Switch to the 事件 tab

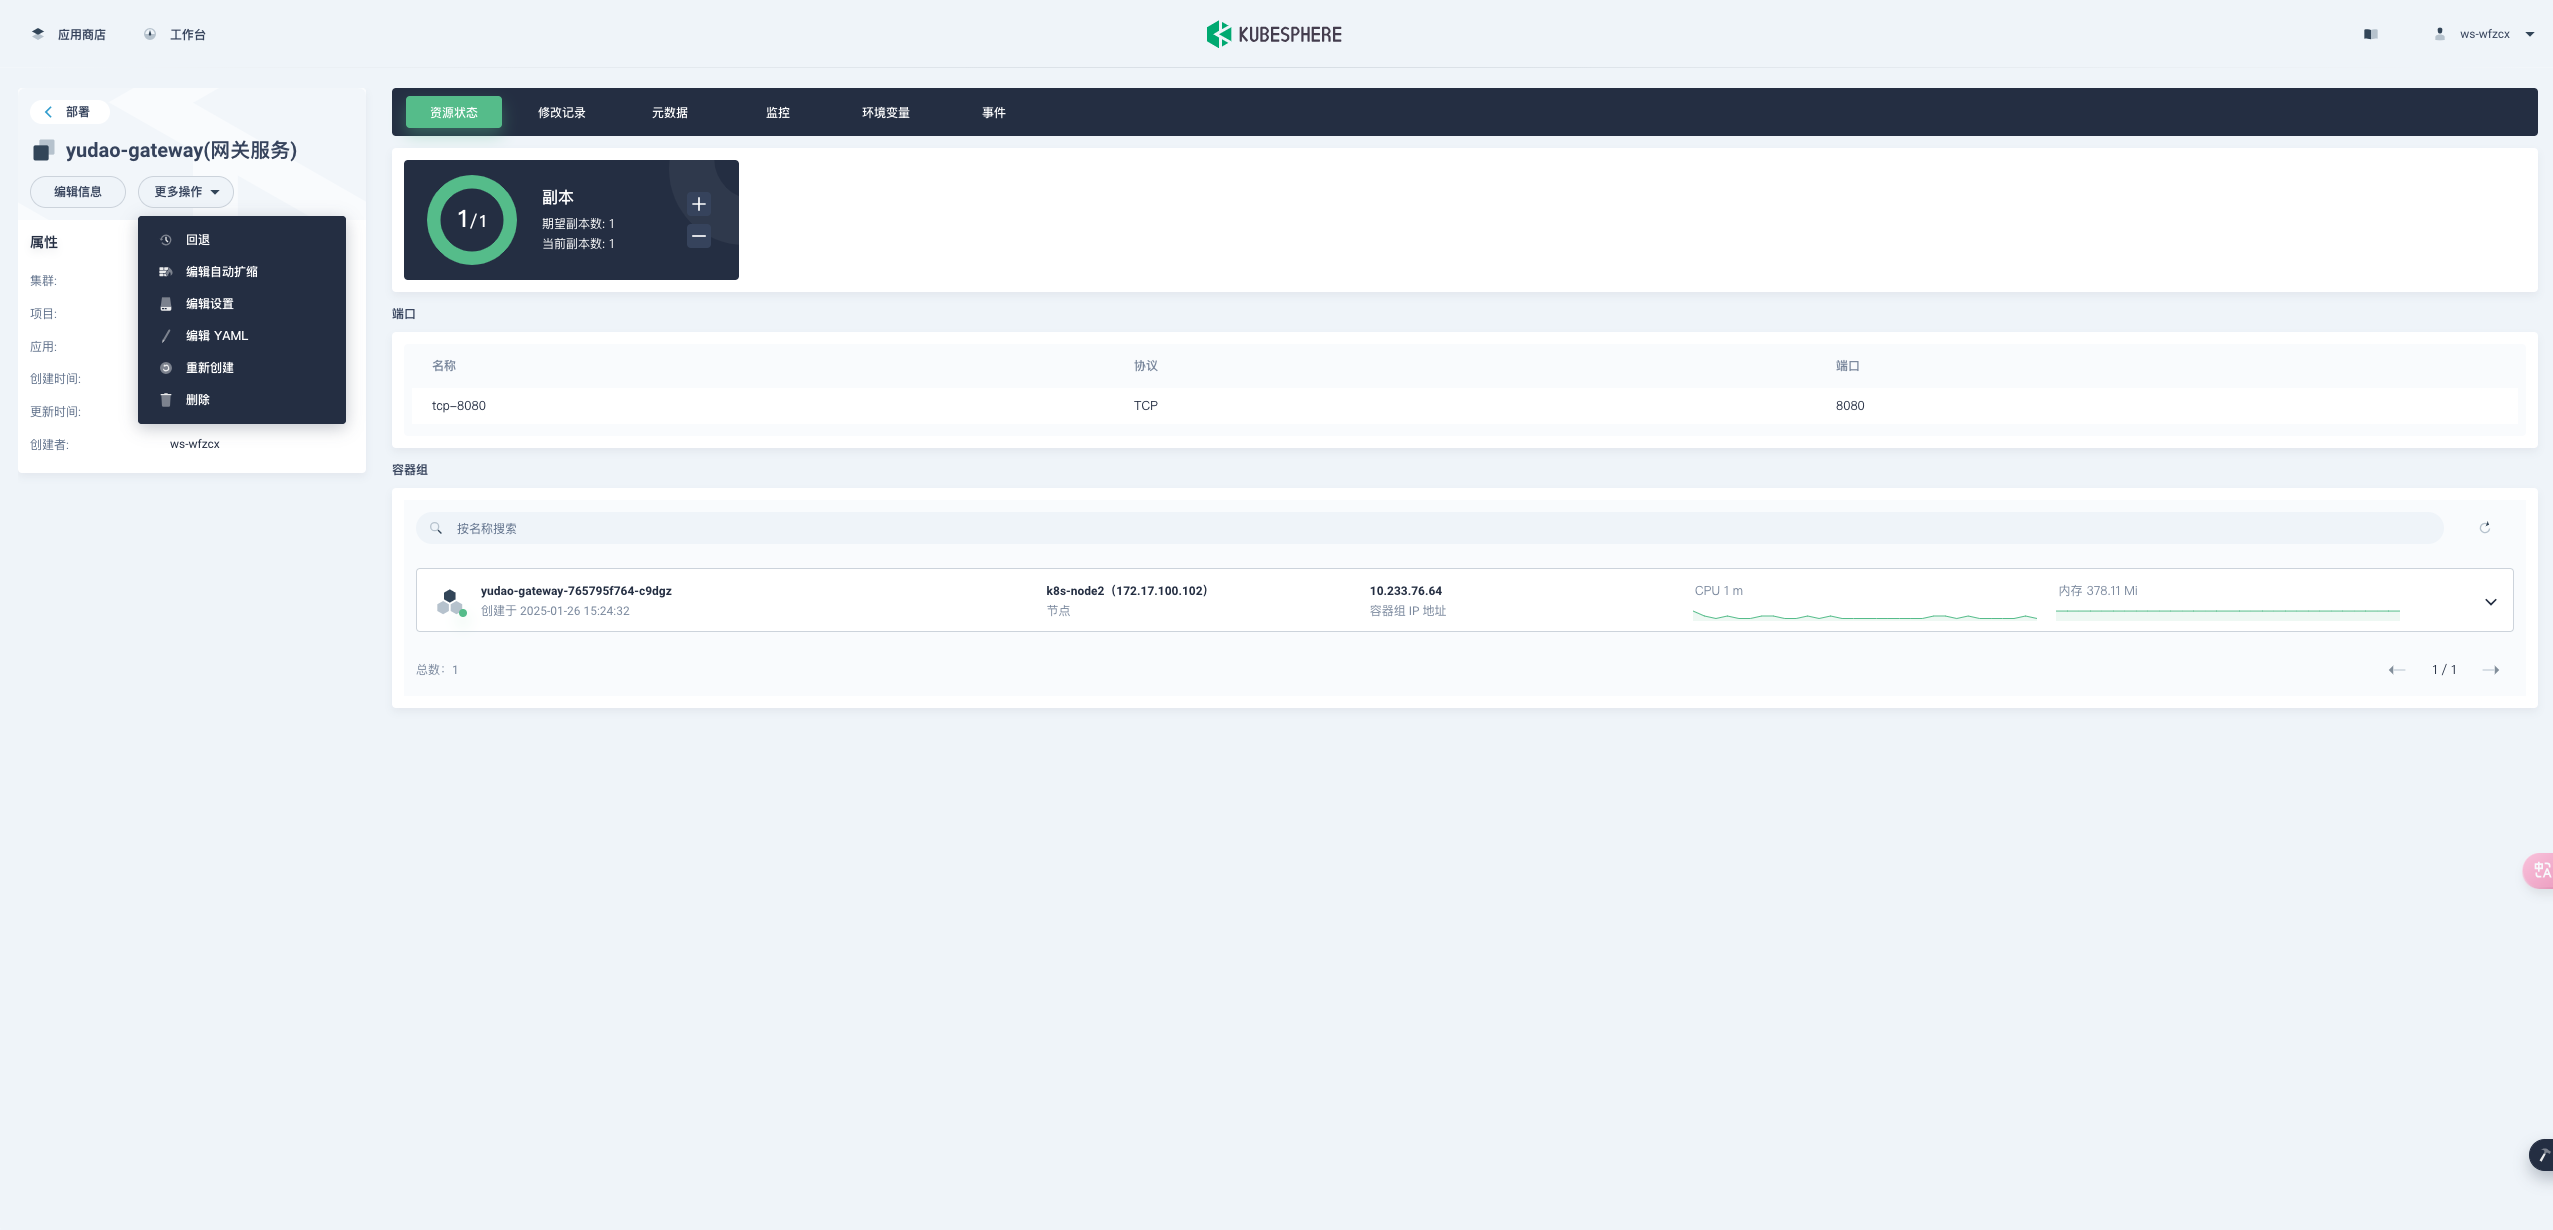pyautogui.click(x=994, y=112)
